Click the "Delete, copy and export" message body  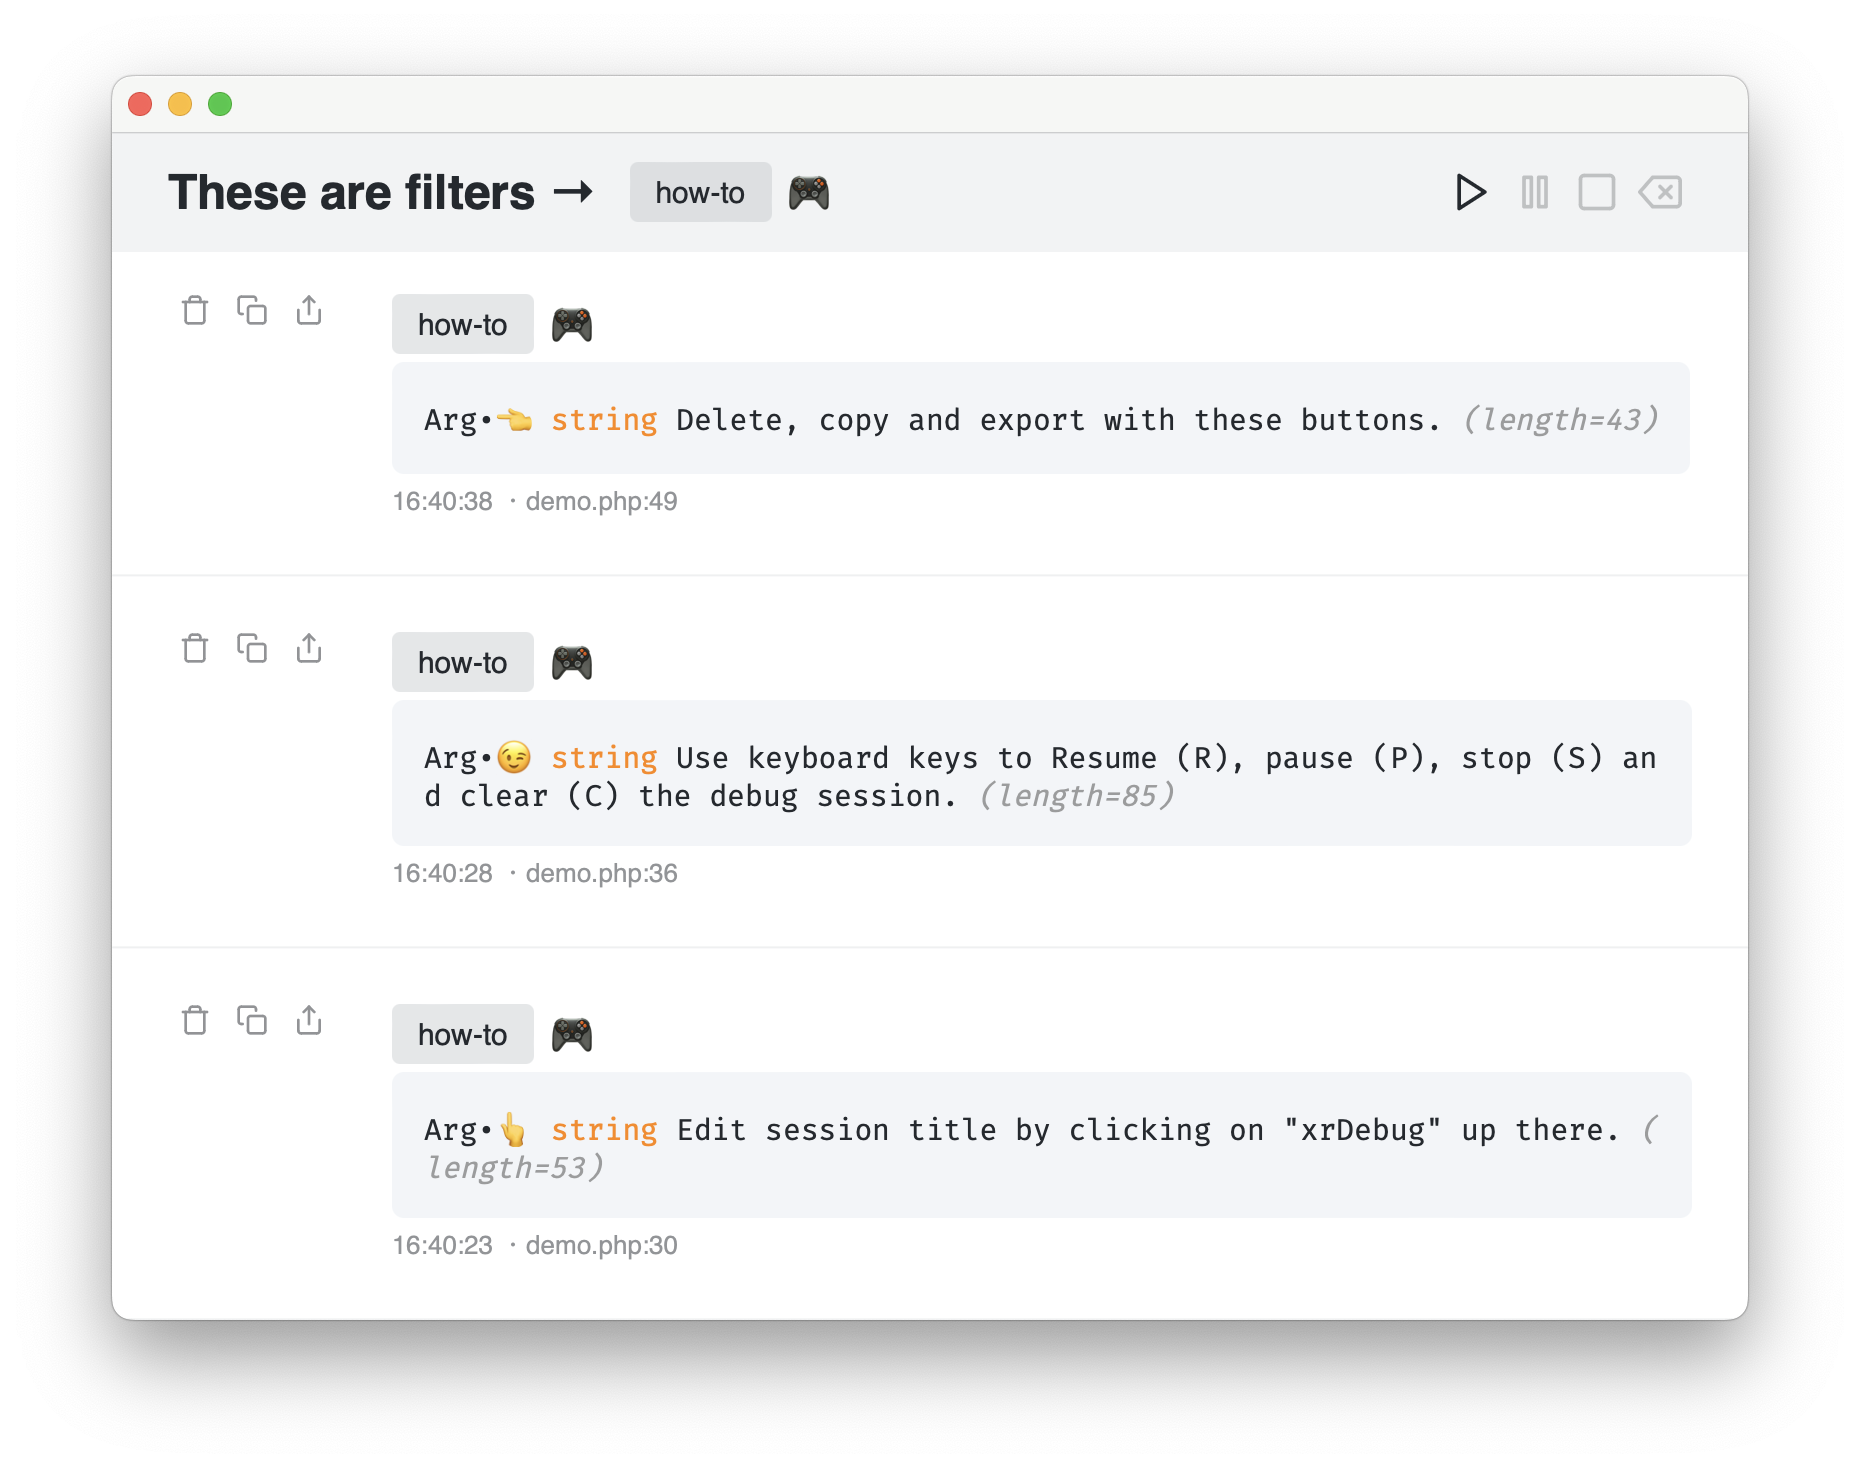pyautogui.click(x=1040, y=418)
